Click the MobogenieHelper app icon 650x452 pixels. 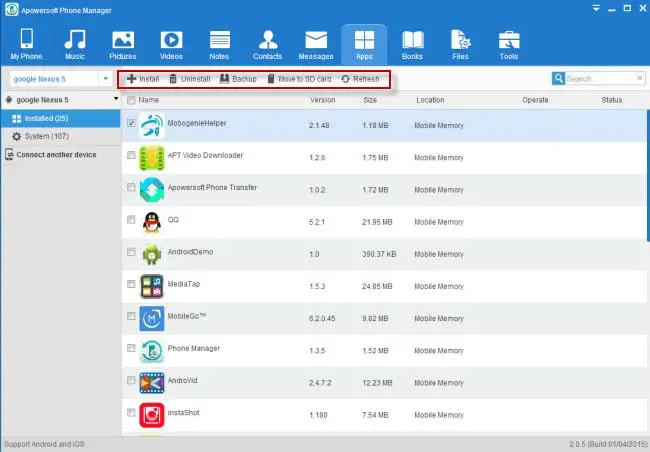tap(152, 125)
